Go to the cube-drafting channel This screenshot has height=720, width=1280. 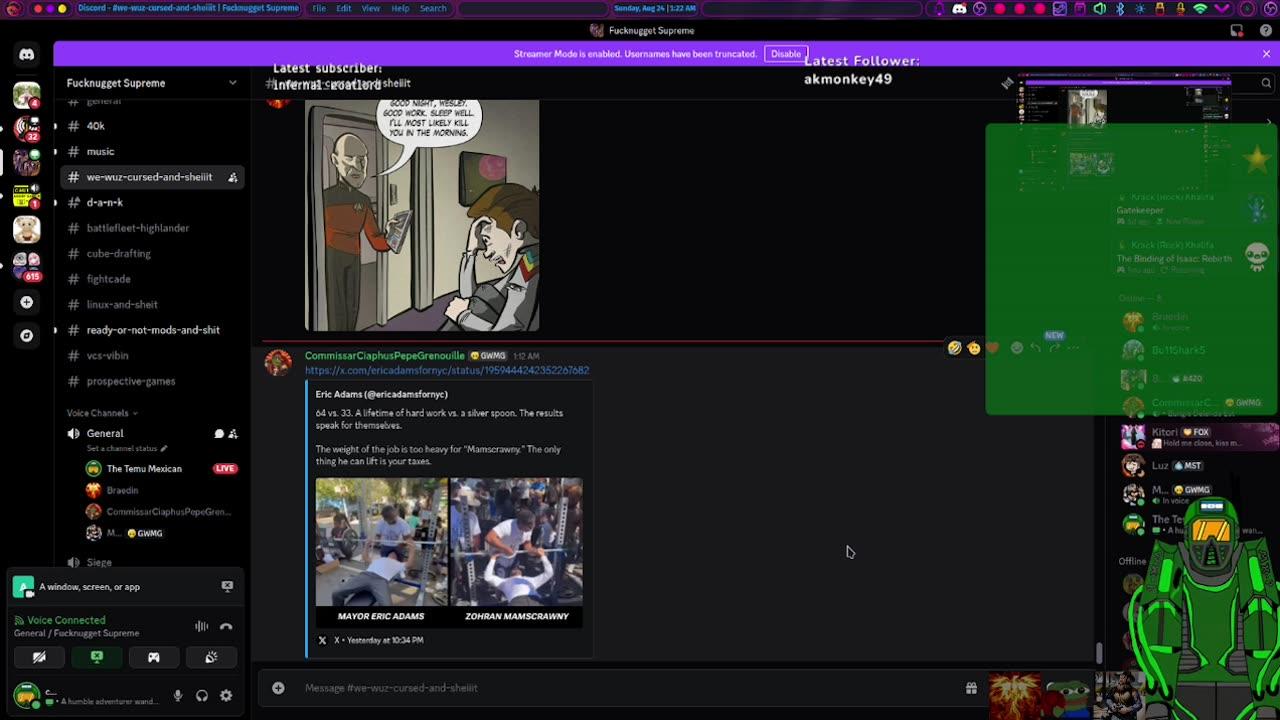coord(151,254)
